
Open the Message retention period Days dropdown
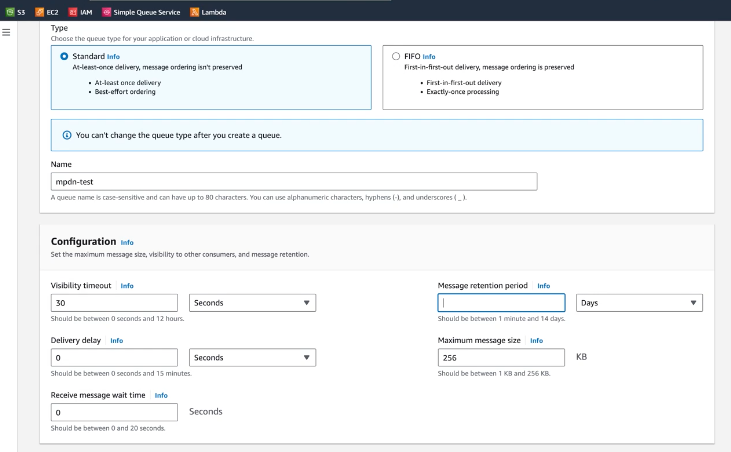[639, 303]
